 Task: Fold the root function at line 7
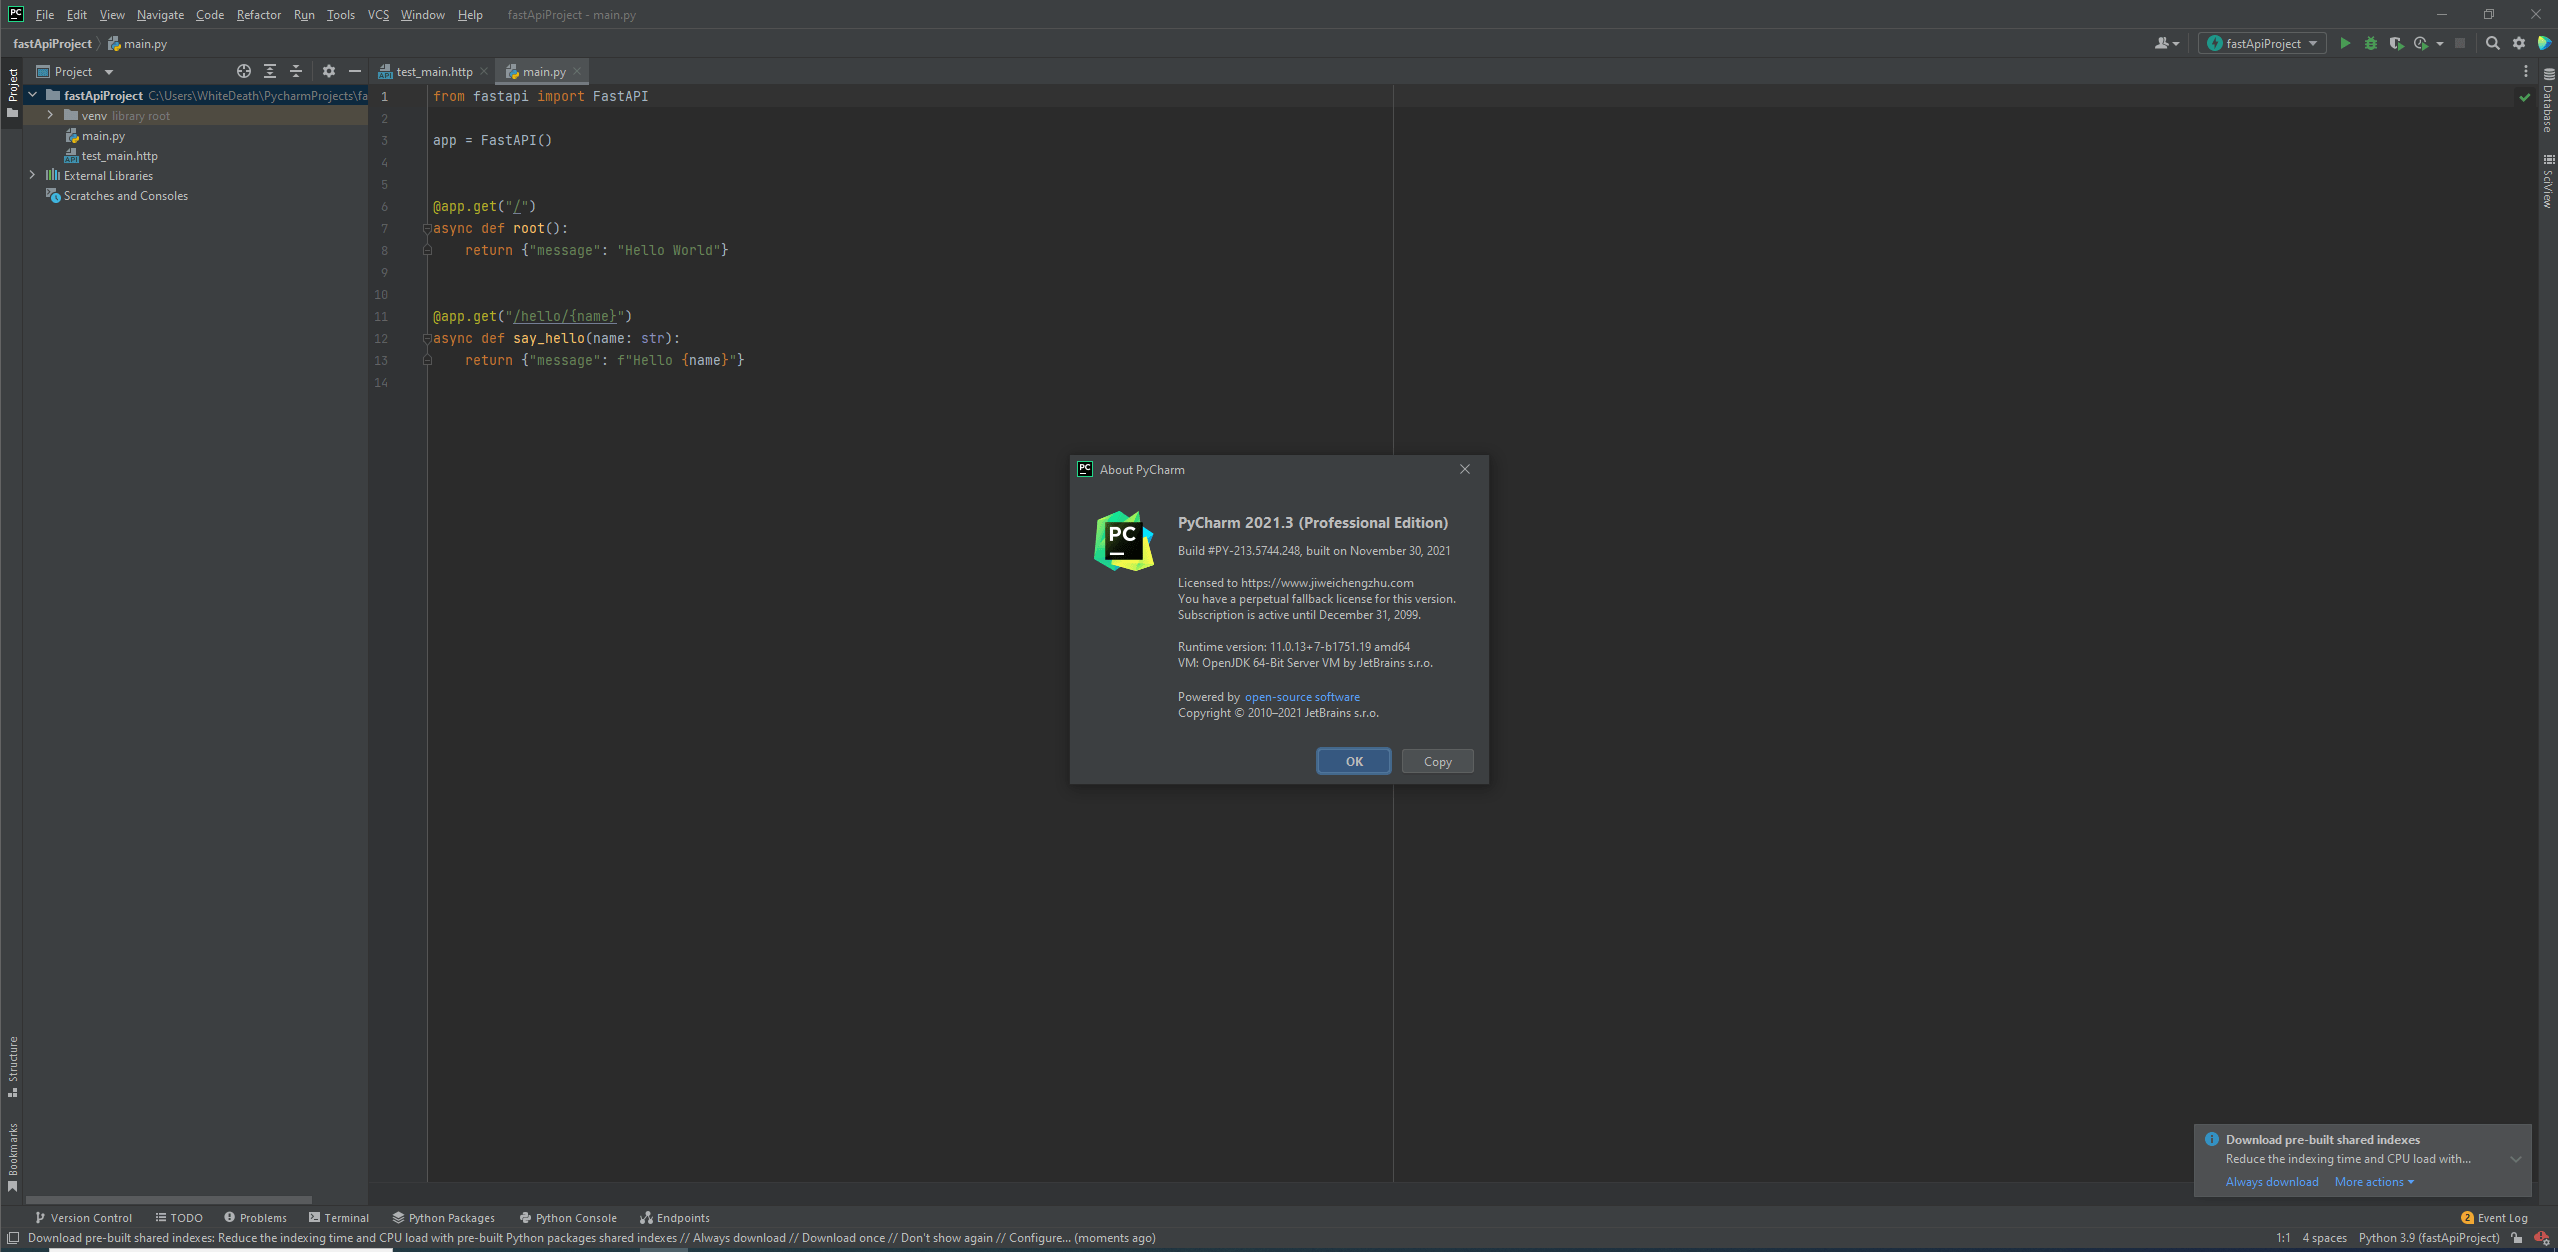427,229
